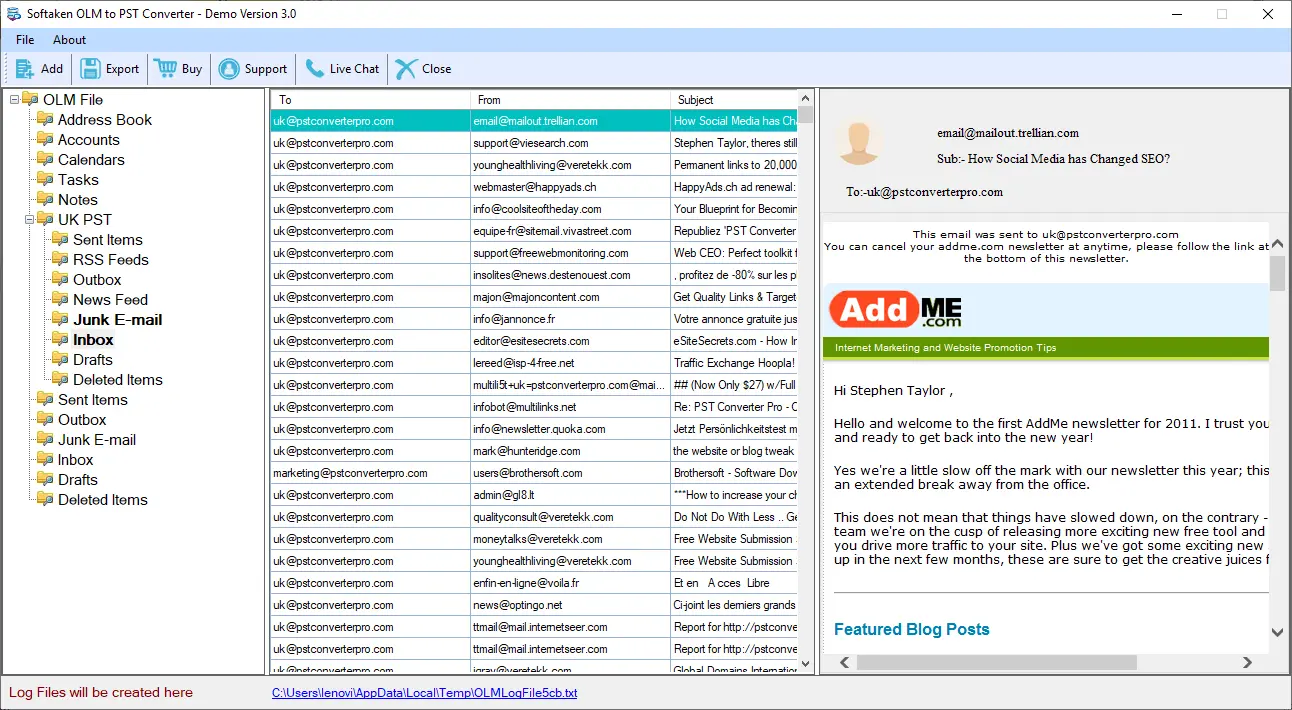The width and height of the screenshot is (1292, 710).
Task: Open the About menu
Action: click(70, 40)
